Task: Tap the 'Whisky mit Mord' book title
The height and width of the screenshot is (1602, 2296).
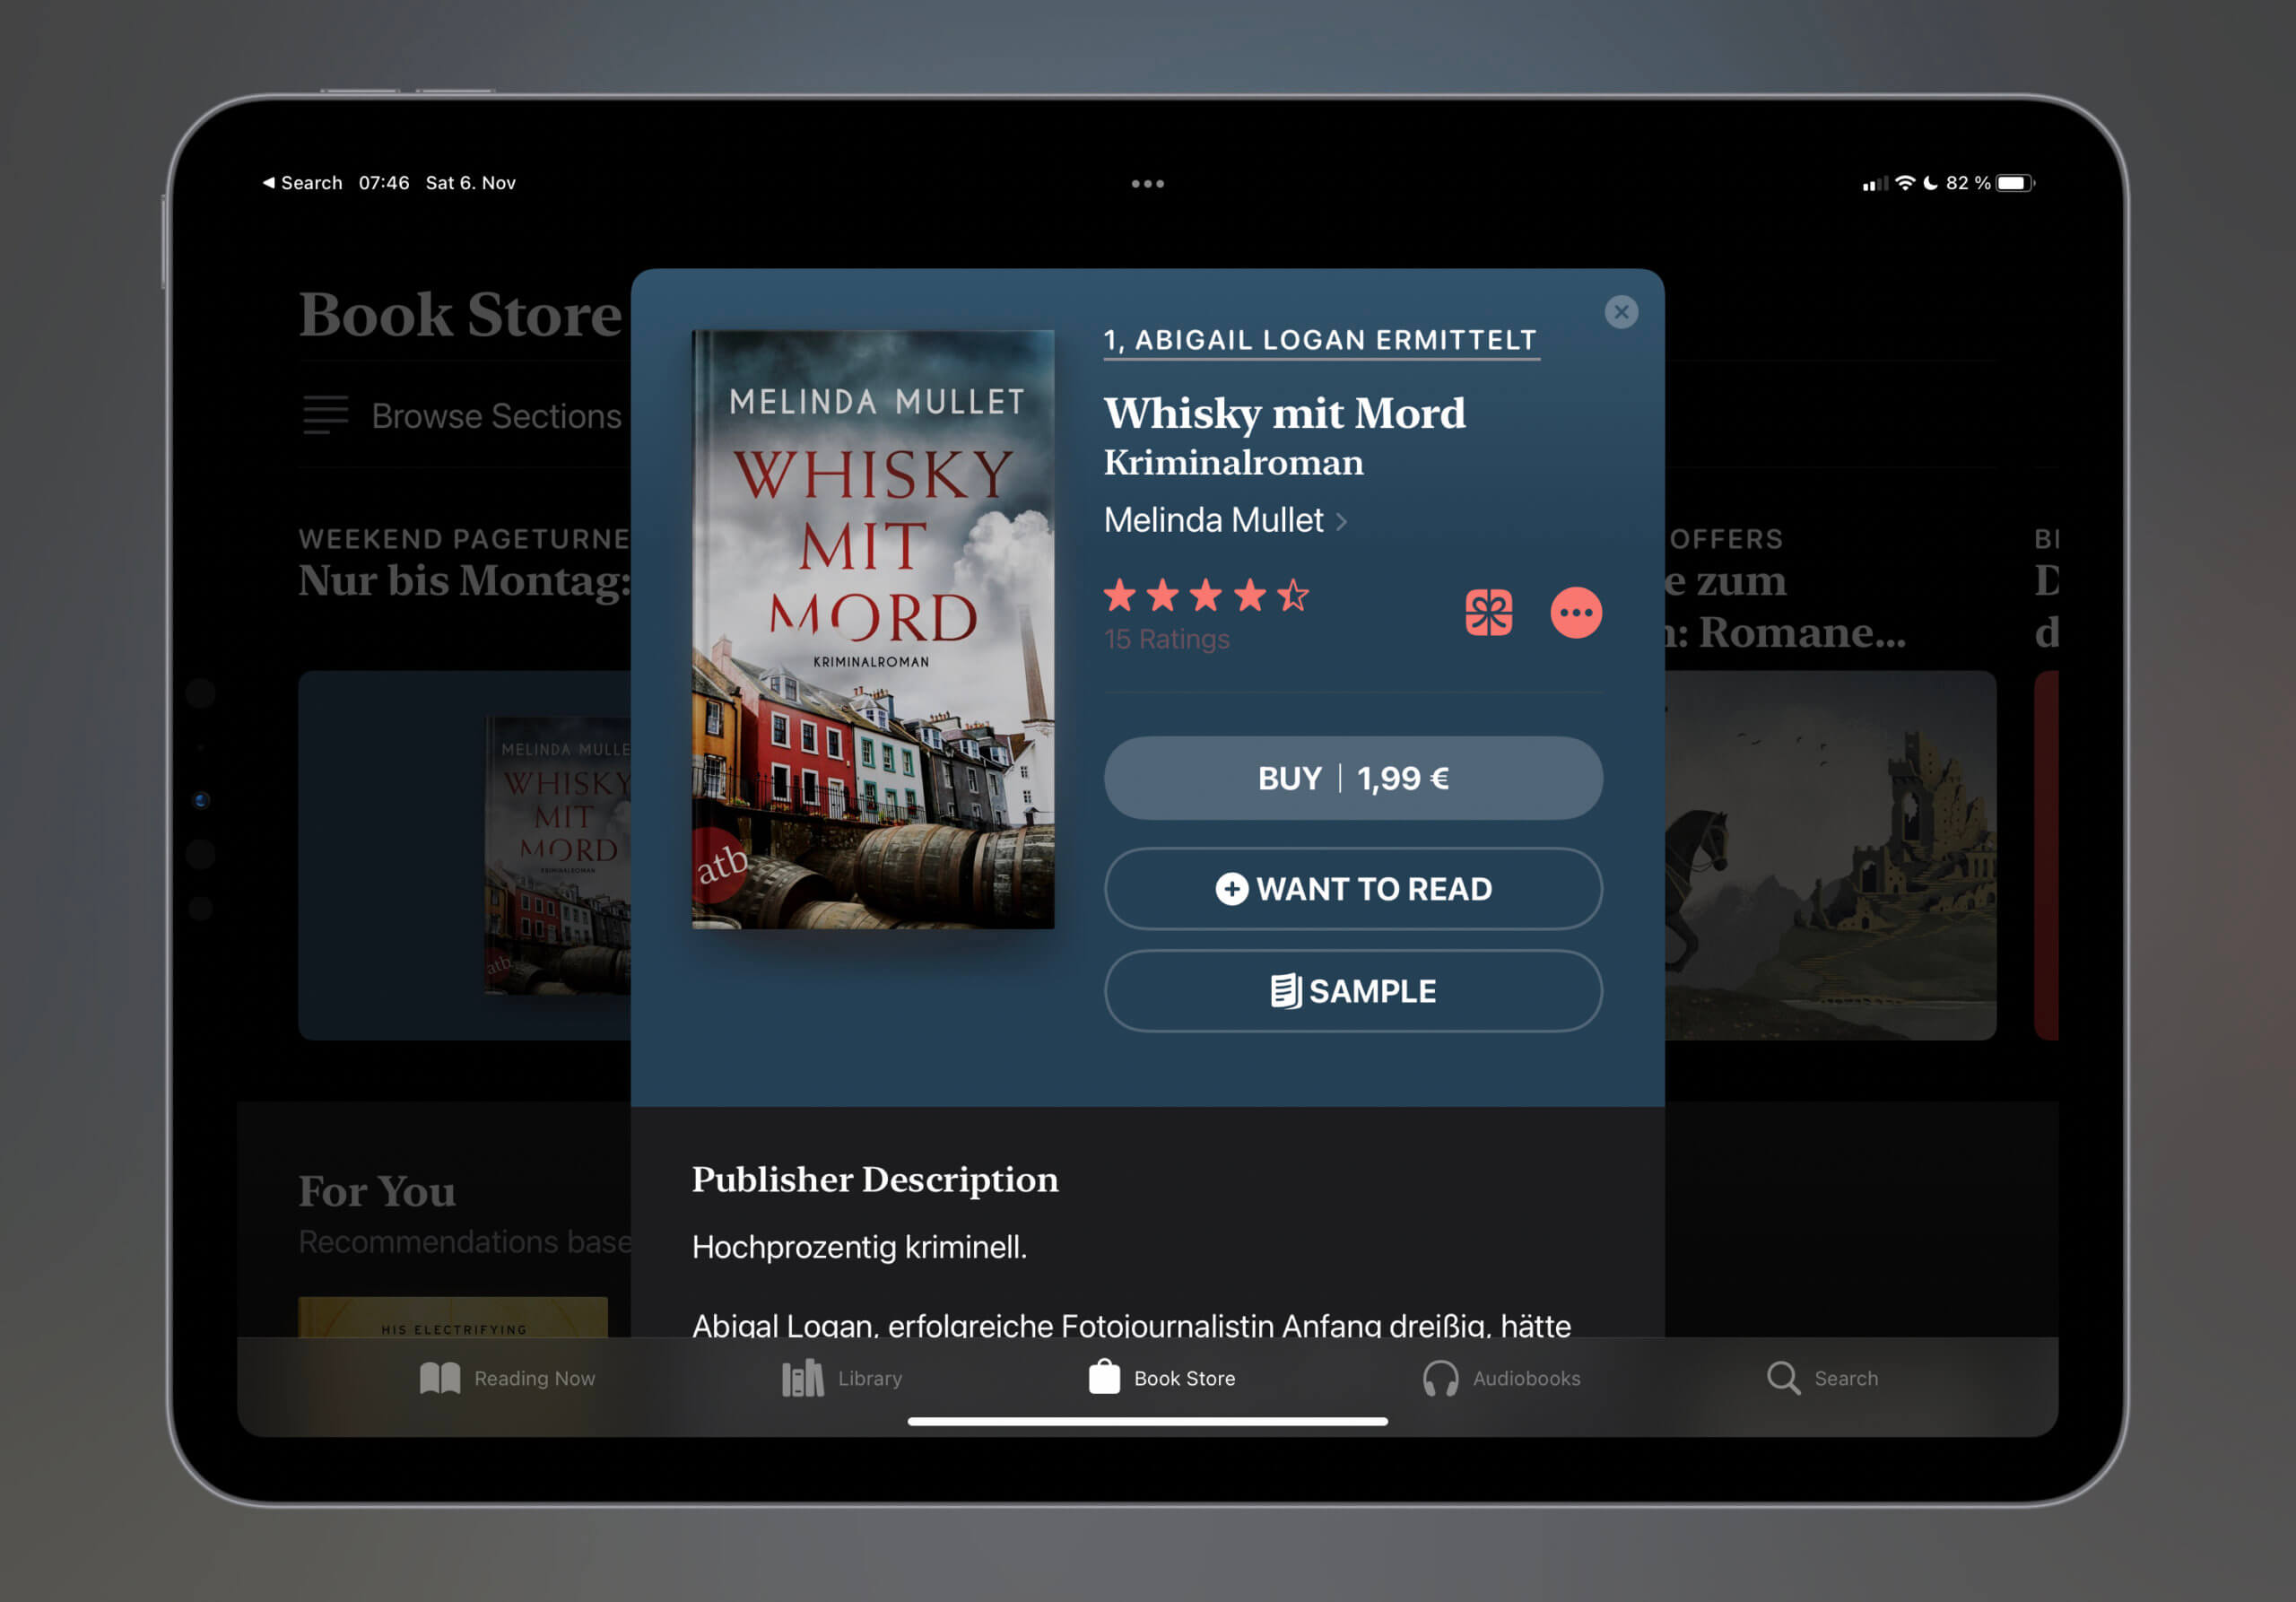Action: (x=1284, y=413)
